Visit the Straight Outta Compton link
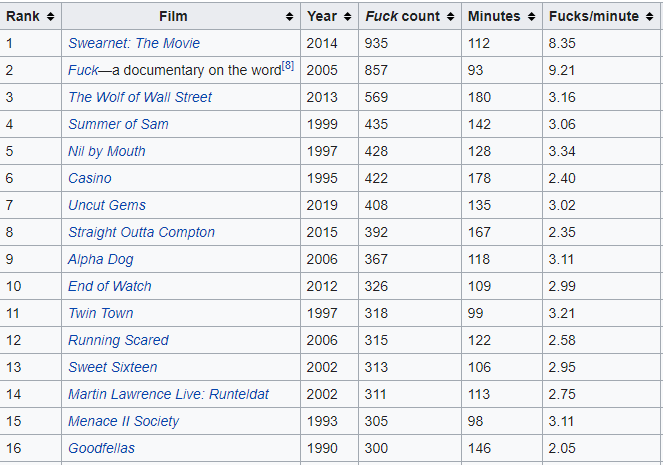 click(x=141, y=232)
